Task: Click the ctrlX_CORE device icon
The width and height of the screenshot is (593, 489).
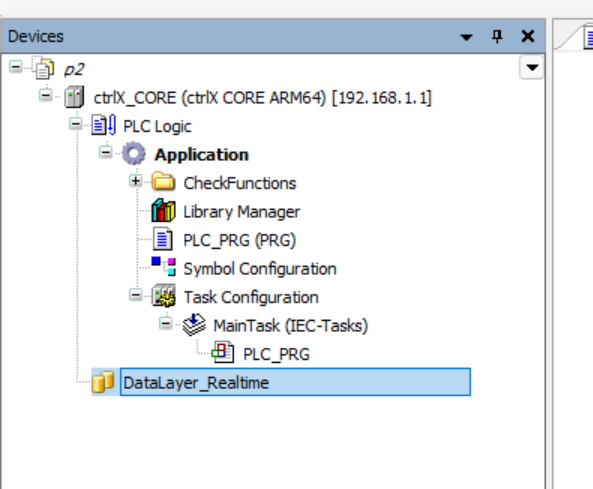Action: (x=74, y=97)
